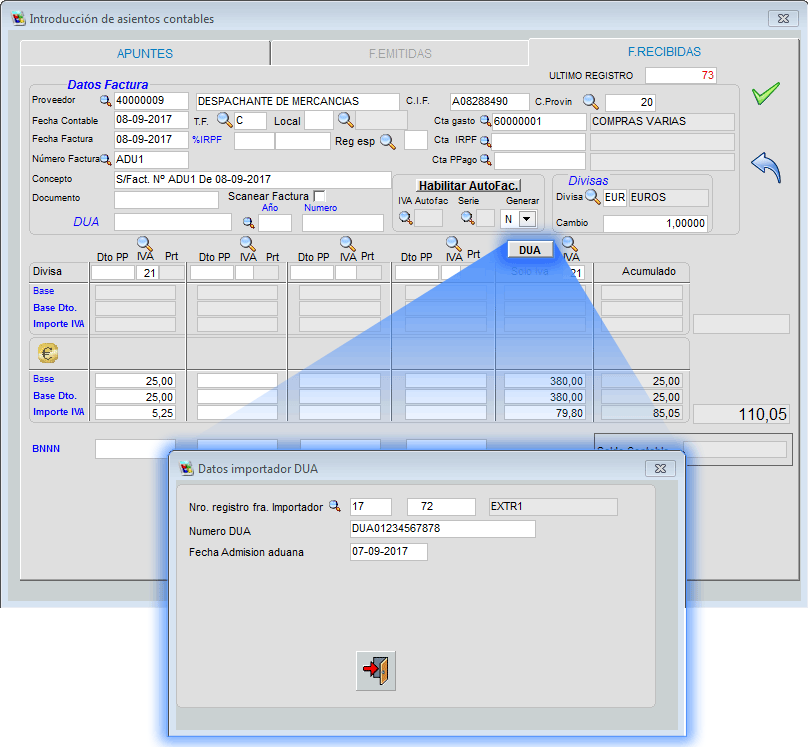Search currencies with the Divisa magnifier
This screenshot has width=808, height=747.
pos(593,197)
